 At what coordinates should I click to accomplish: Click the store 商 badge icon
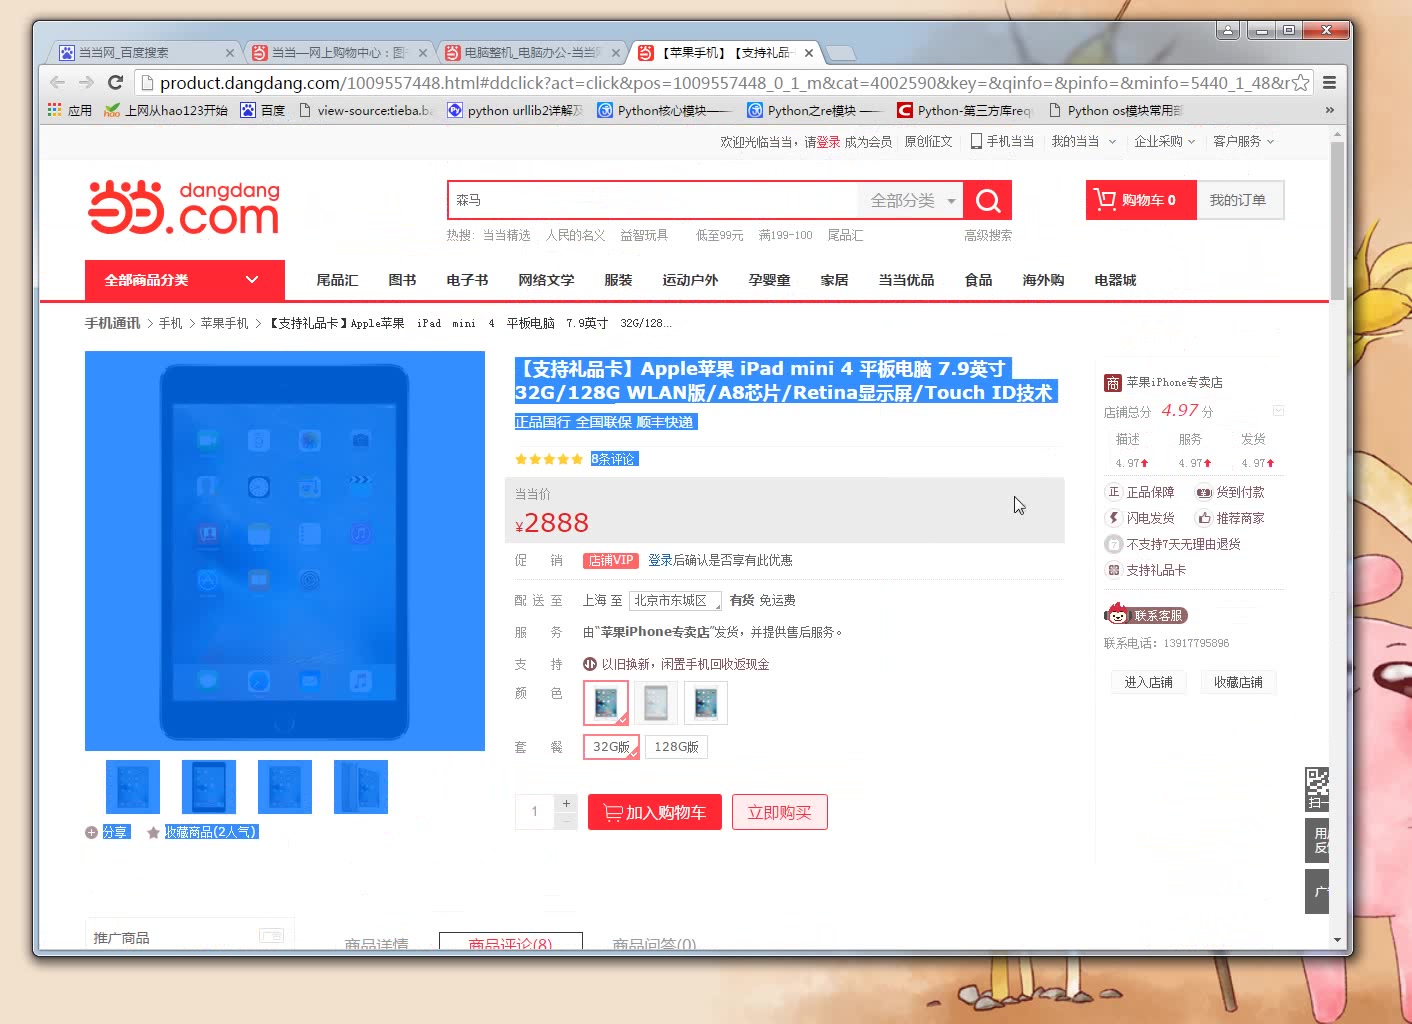[1112, 383]
